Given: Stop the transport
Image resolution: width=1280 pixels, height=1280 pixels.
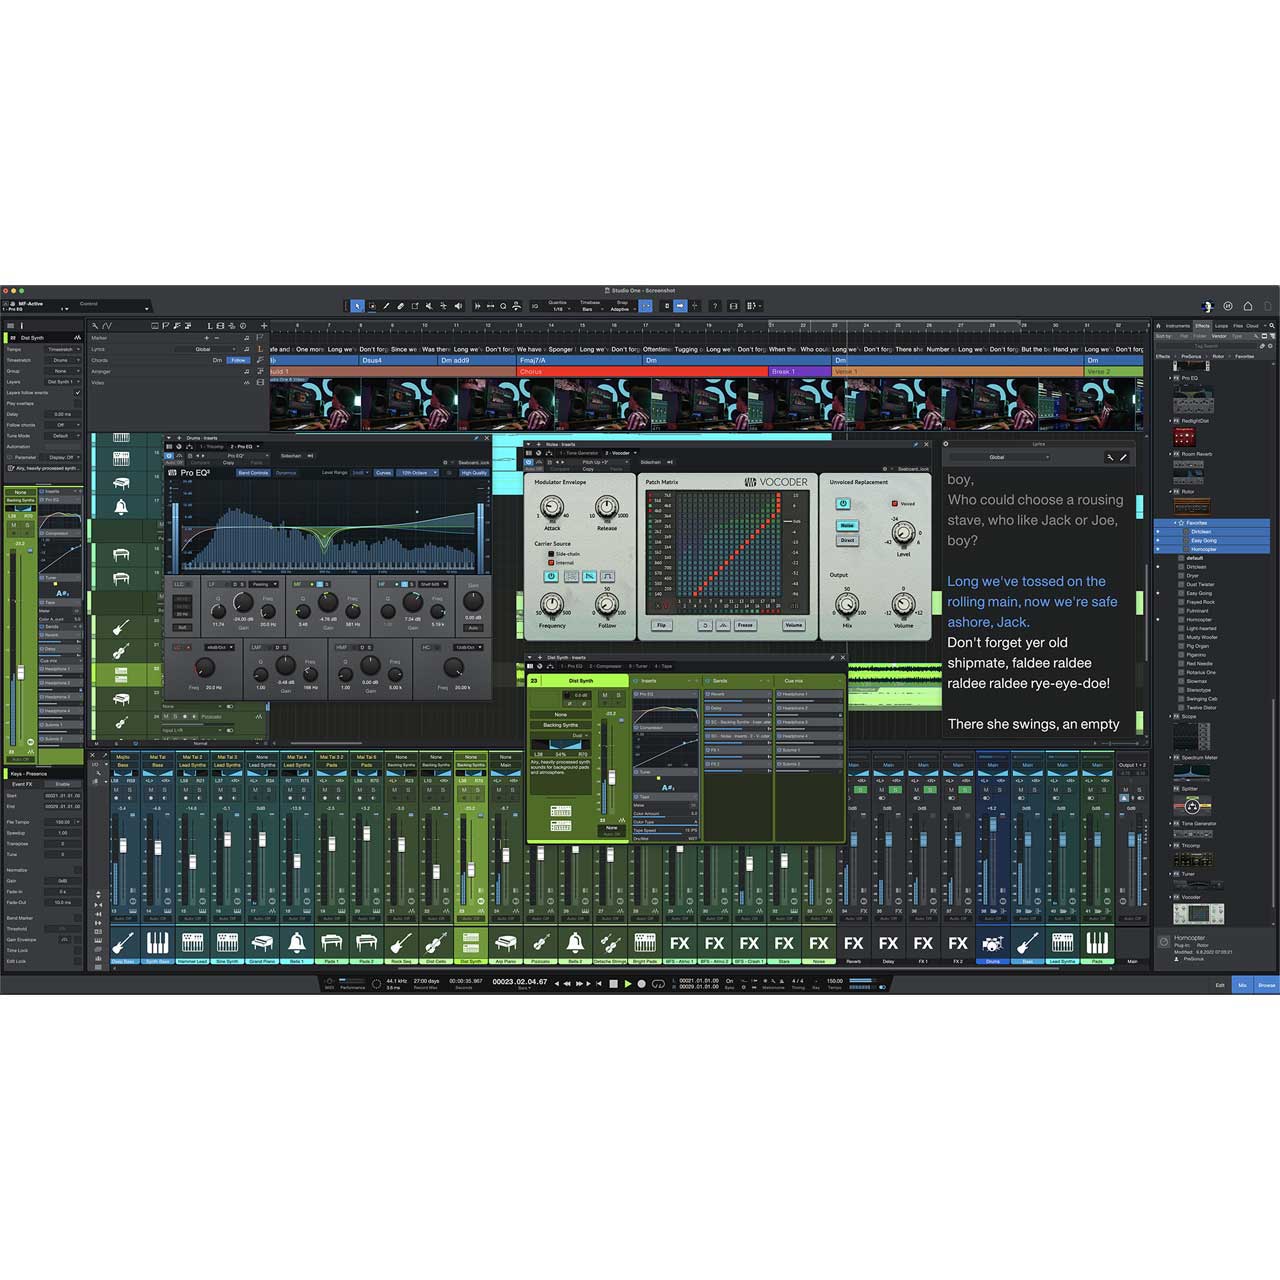Looking at the screenshot, I should point(614,984).
